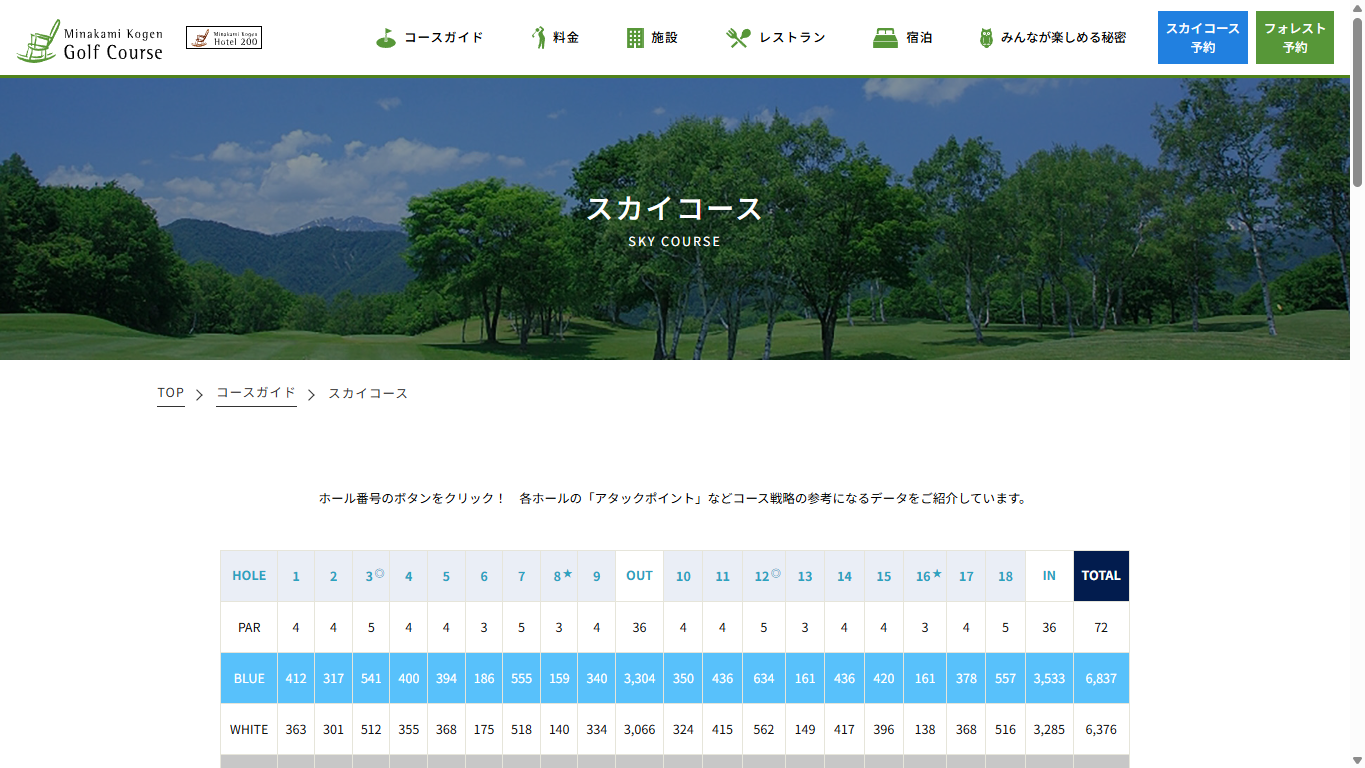Select hole 1 button in table header
Image resolution: width=1365 pixels, height=768 pixels.
coord(296,576)
